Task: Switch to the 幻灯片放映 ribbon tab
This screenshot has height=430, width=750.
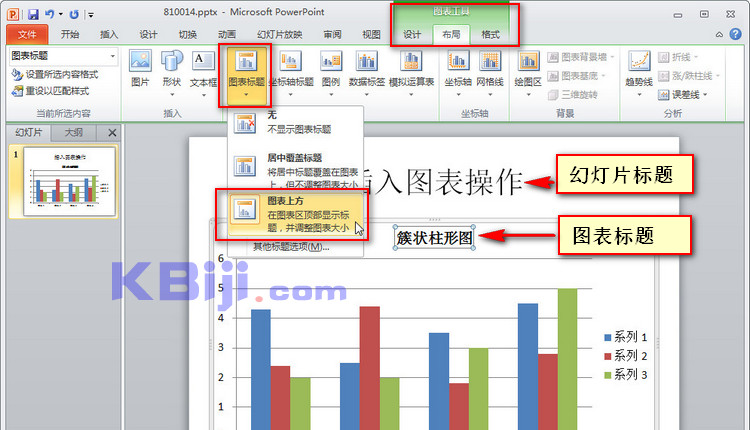Action: [279, 34]
